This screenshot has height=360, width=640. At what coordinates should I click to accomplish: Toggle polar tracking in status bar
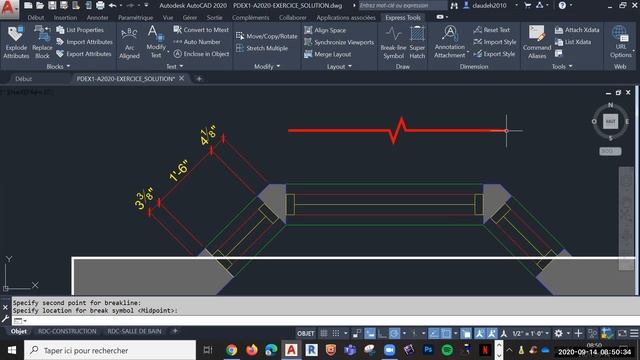coord(394,333)
